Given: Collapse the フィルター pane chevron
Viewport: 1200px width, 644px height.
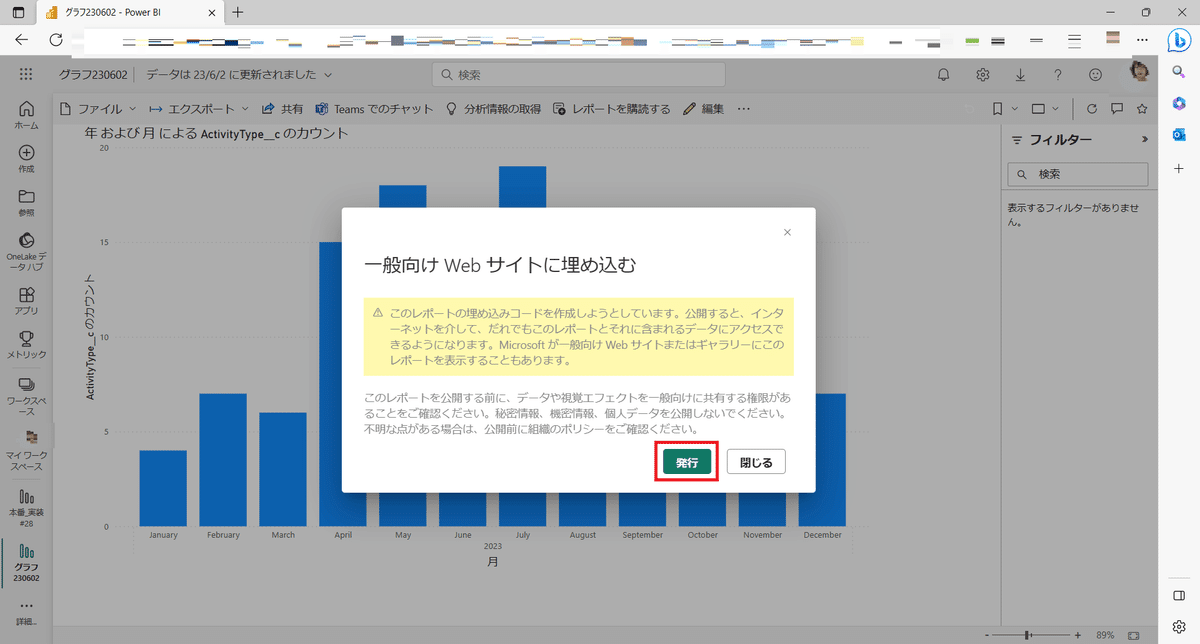Looking at the screenshot, I should coord(1145,140).
